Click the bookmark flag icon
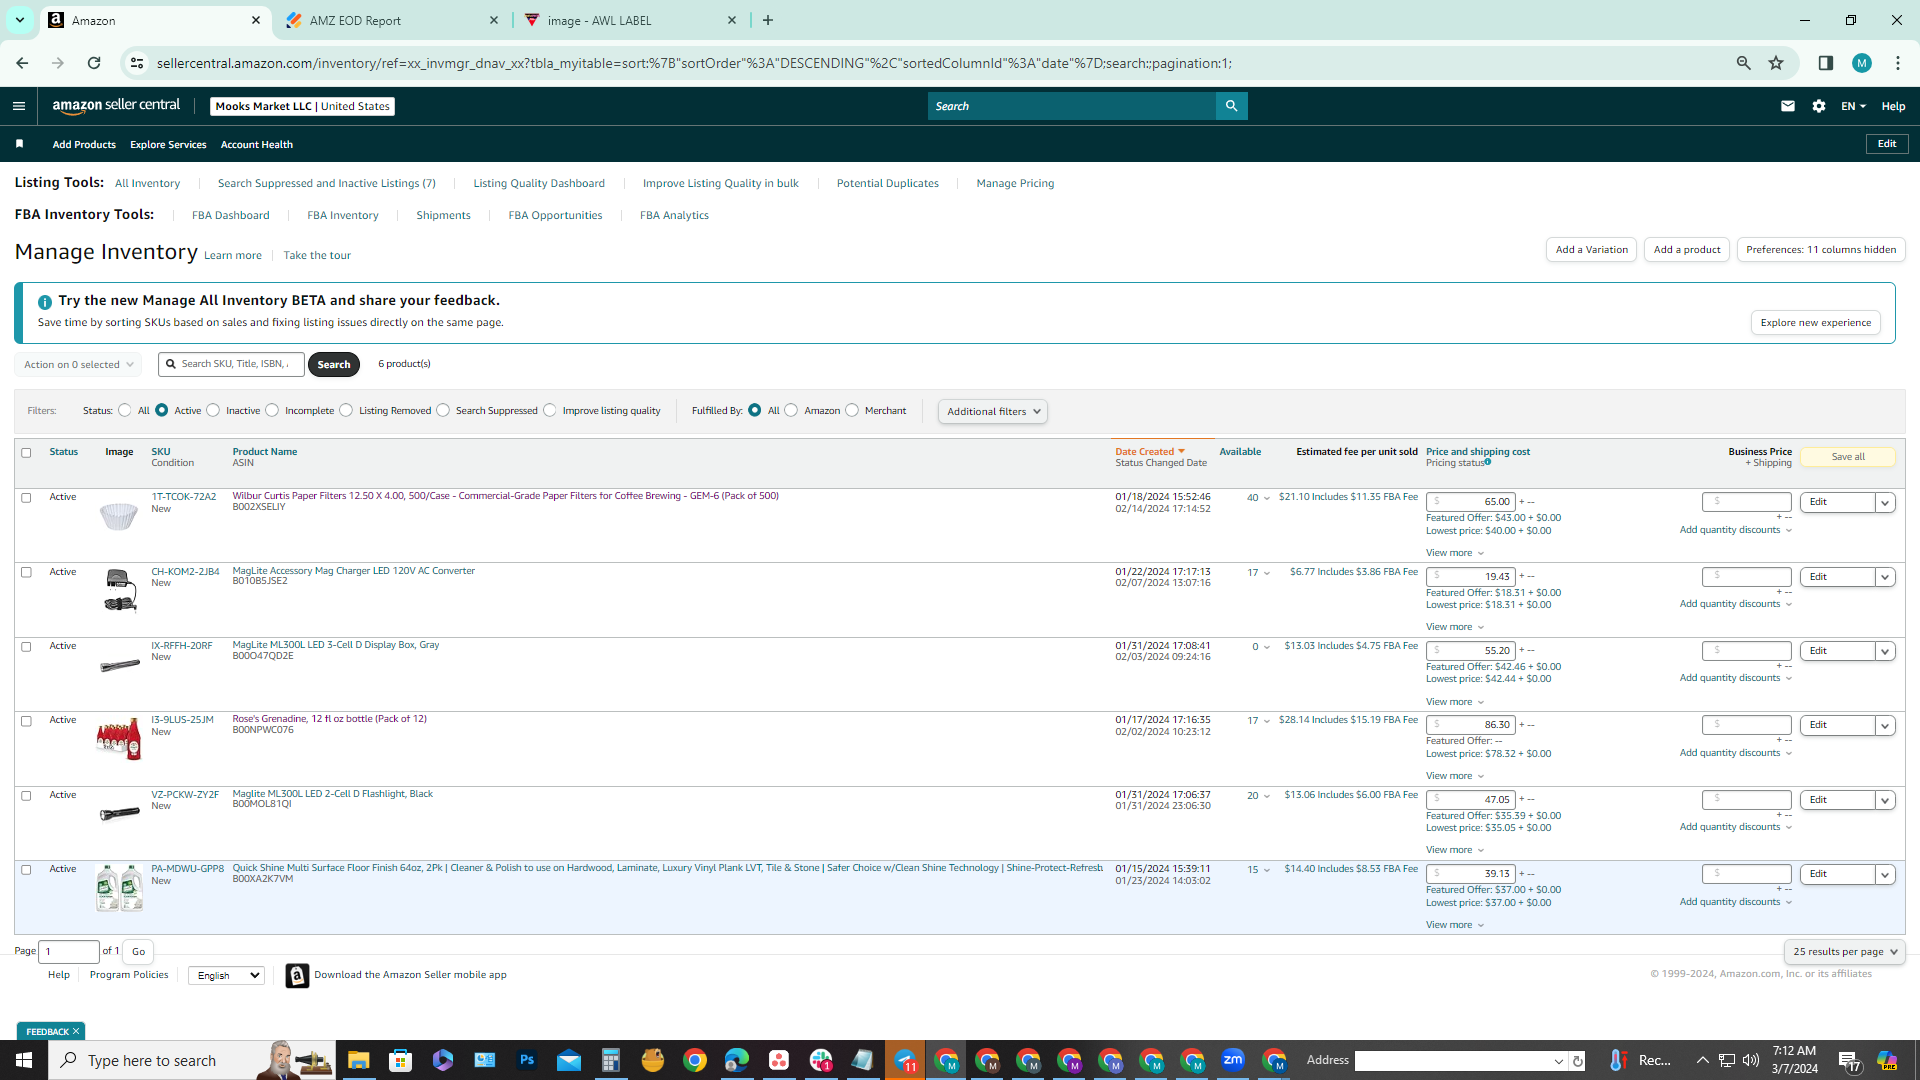 click(x=19, y=144)
